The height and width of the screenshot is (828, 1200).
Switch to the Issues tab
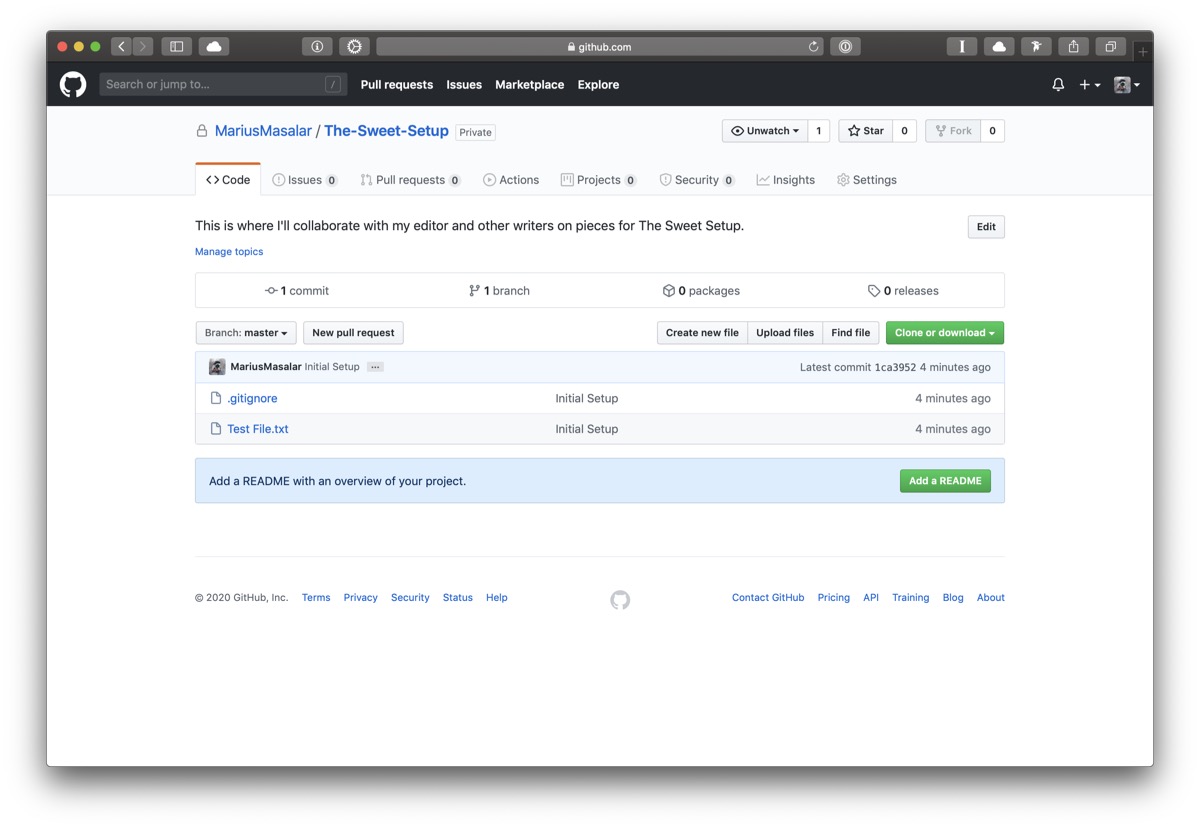tap(305, 180)
